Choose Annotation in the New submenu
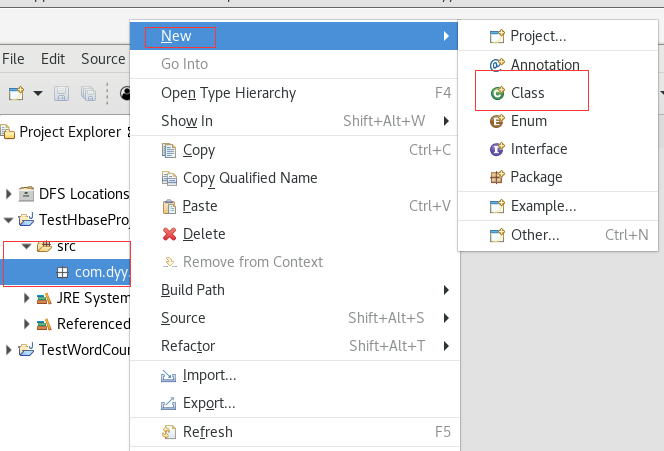The width and height of the screenshot is (664, 451). 558,65
